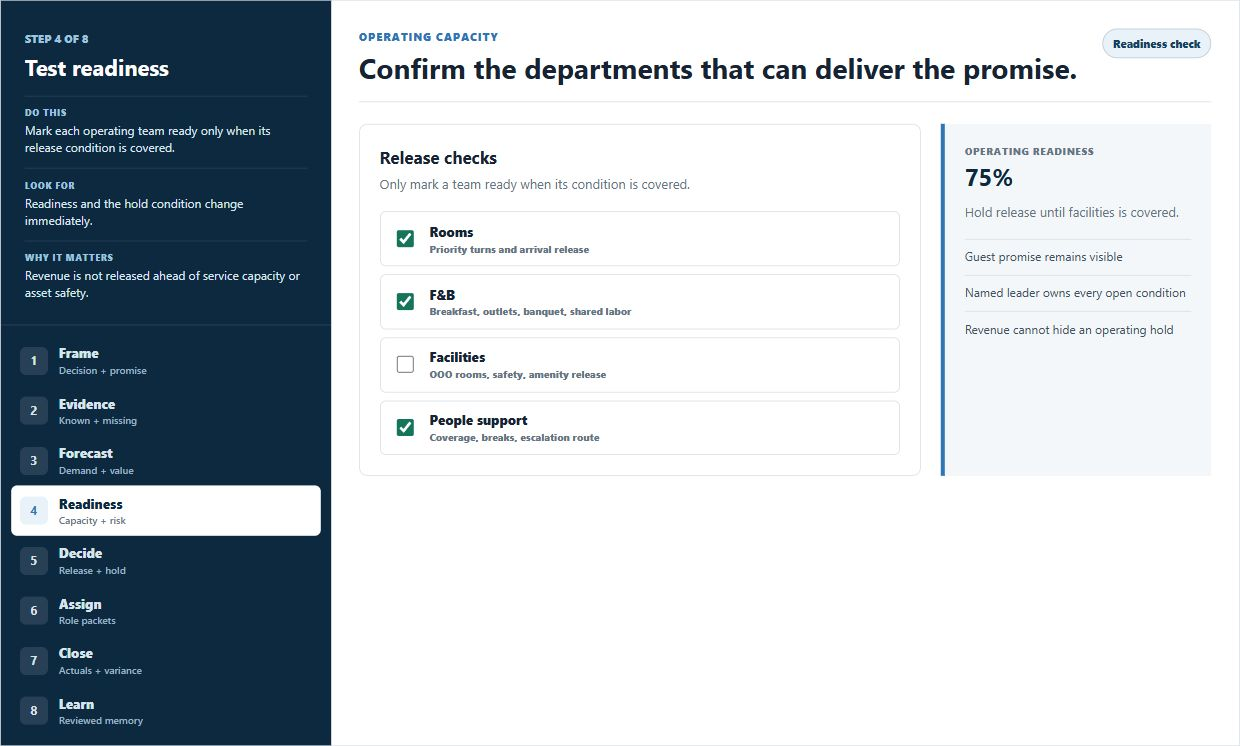Select the Forecast step
This screenshot has width=1240, height=746.
pos(166,461)
